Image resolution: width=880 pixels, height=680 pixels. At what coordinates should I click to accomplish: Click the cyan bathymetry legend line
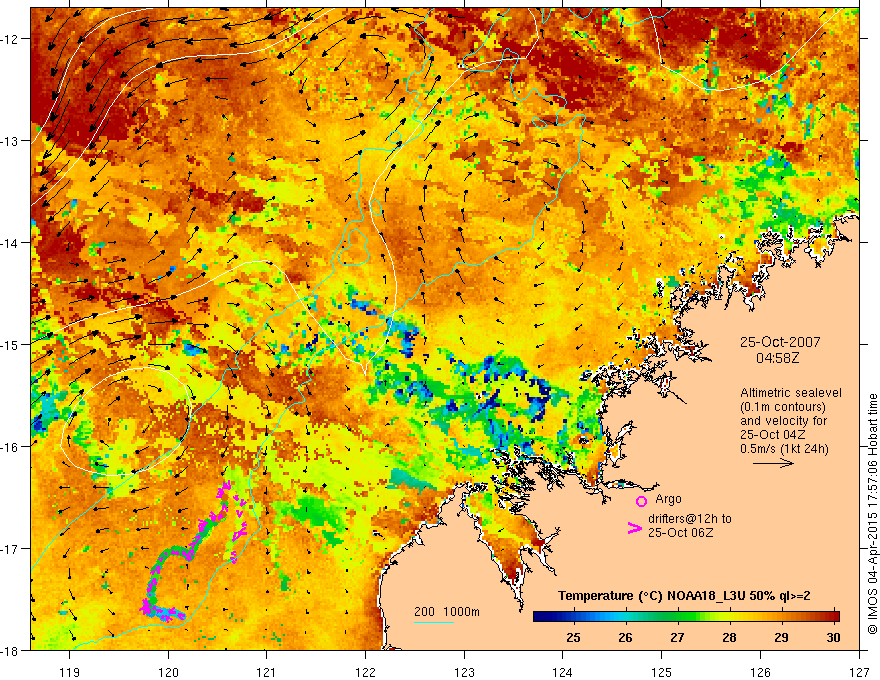pos(434,622)
